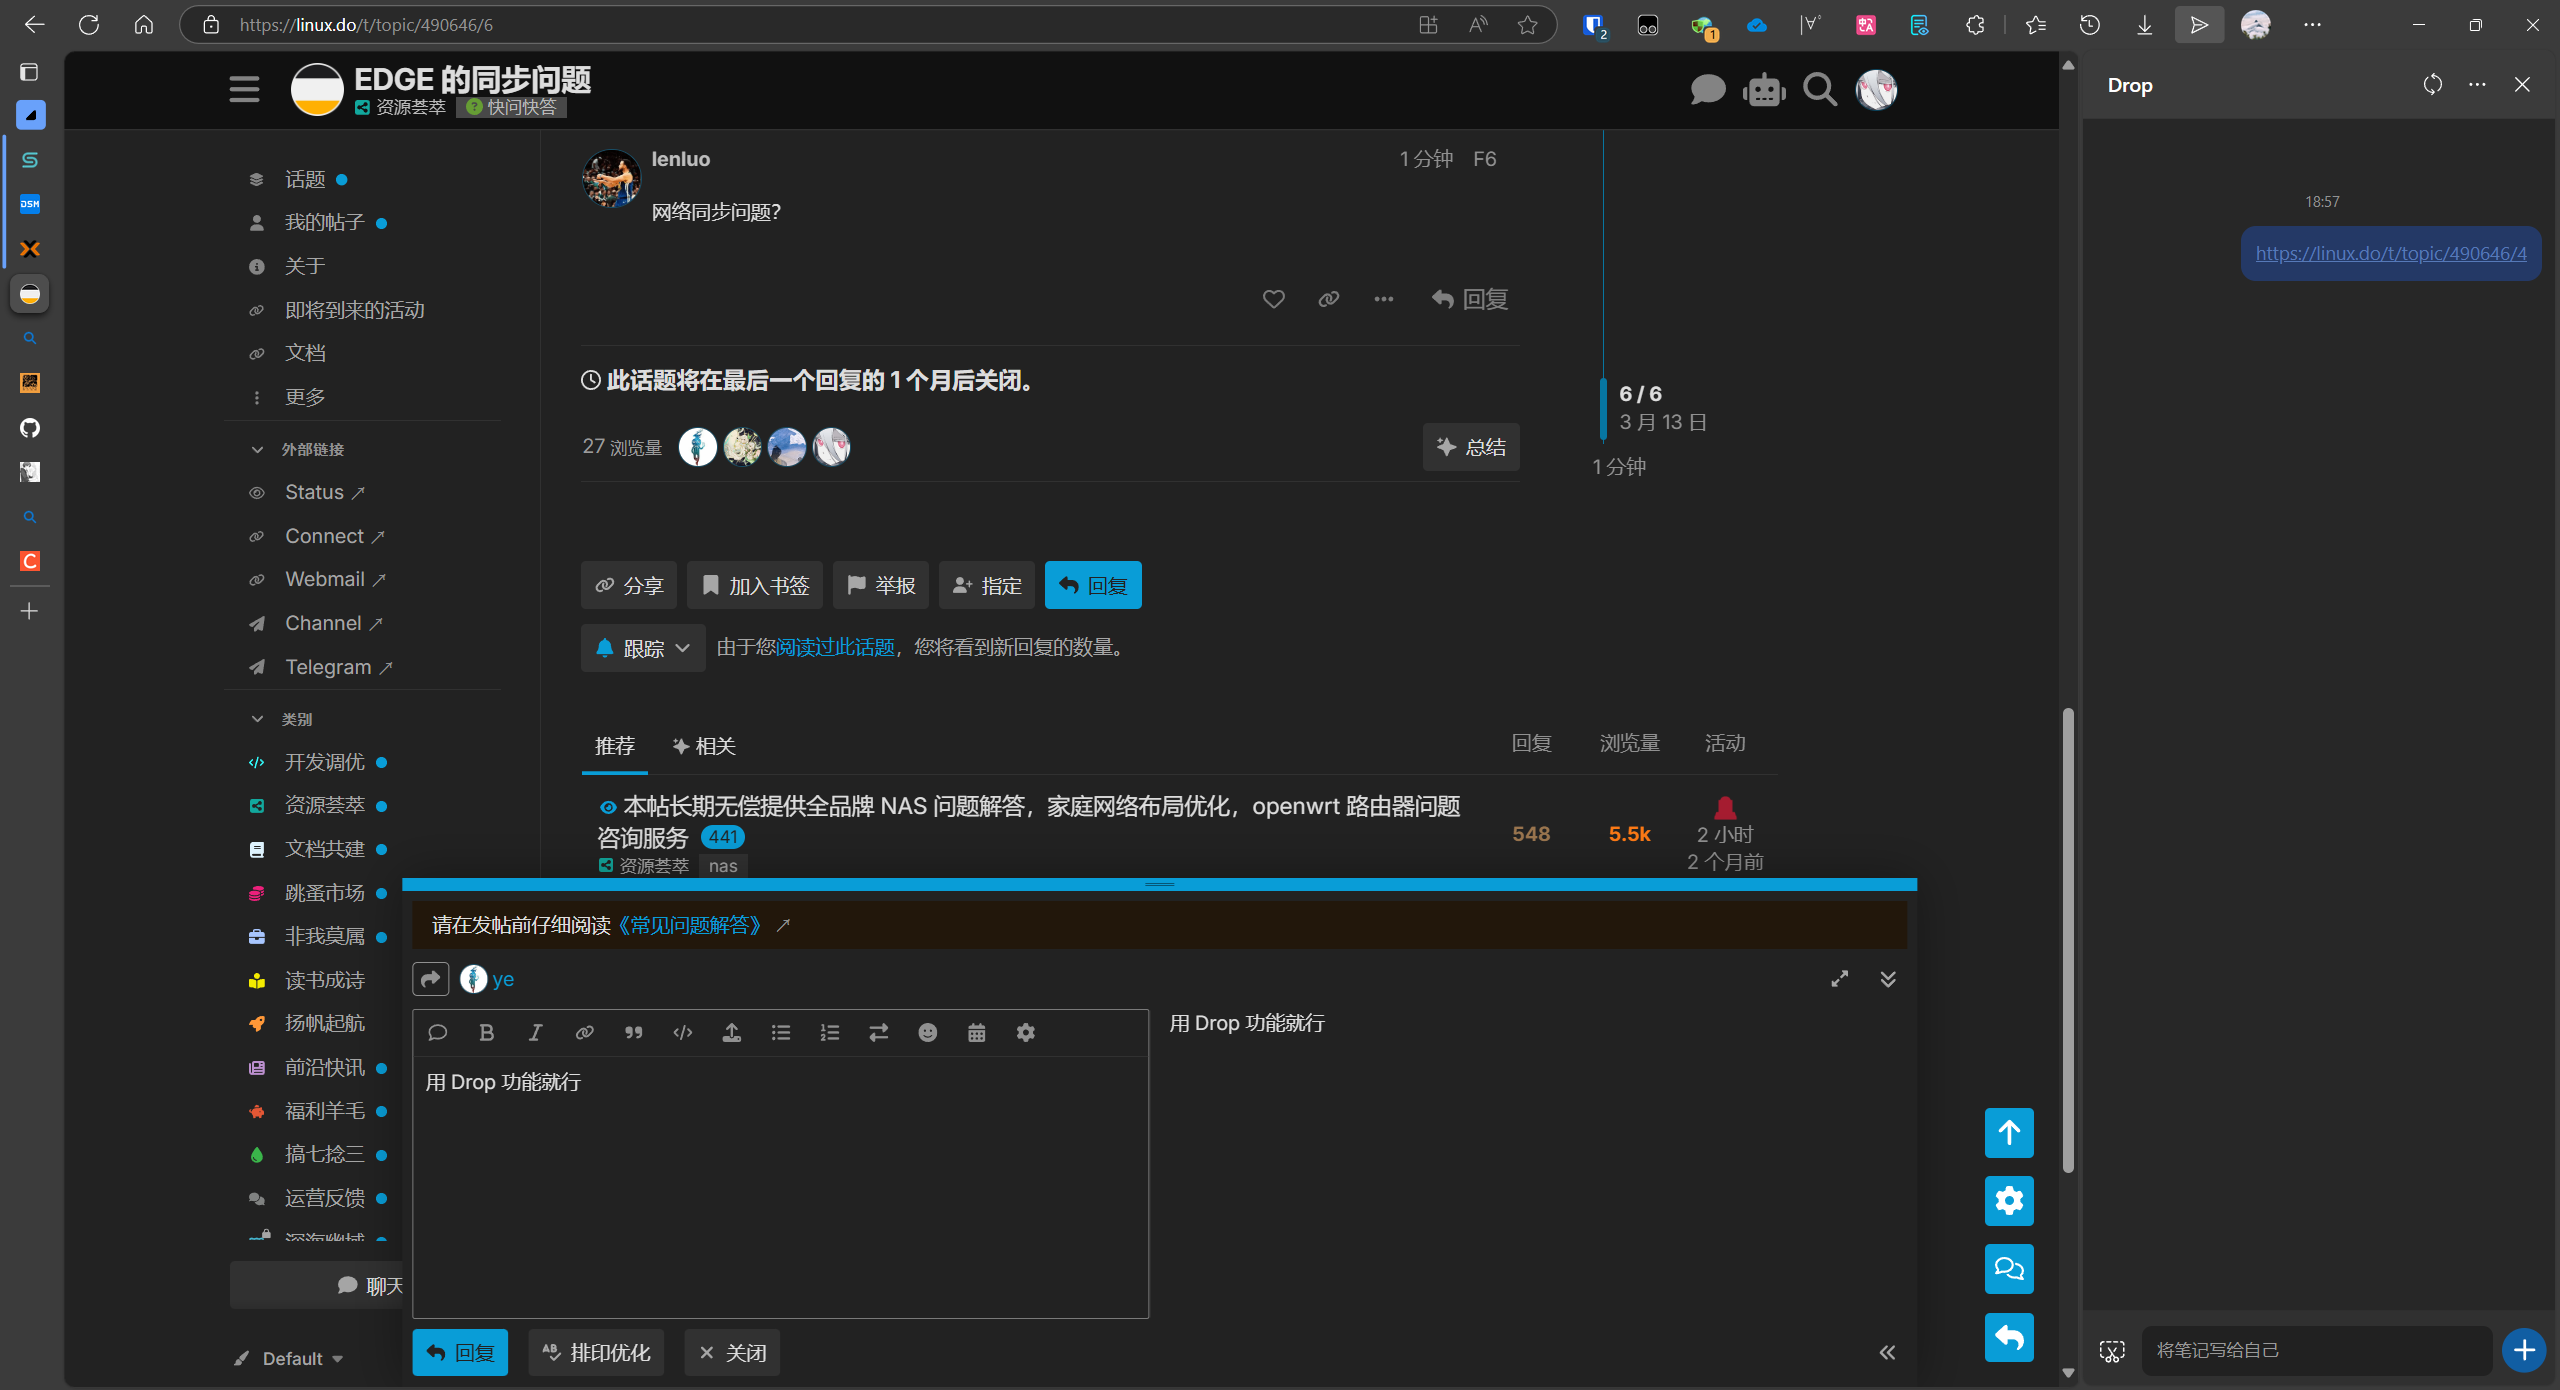Open editor options gear icon
The height and width of the screenshot is (1390, 2560).
(x=1026, y=1033)
